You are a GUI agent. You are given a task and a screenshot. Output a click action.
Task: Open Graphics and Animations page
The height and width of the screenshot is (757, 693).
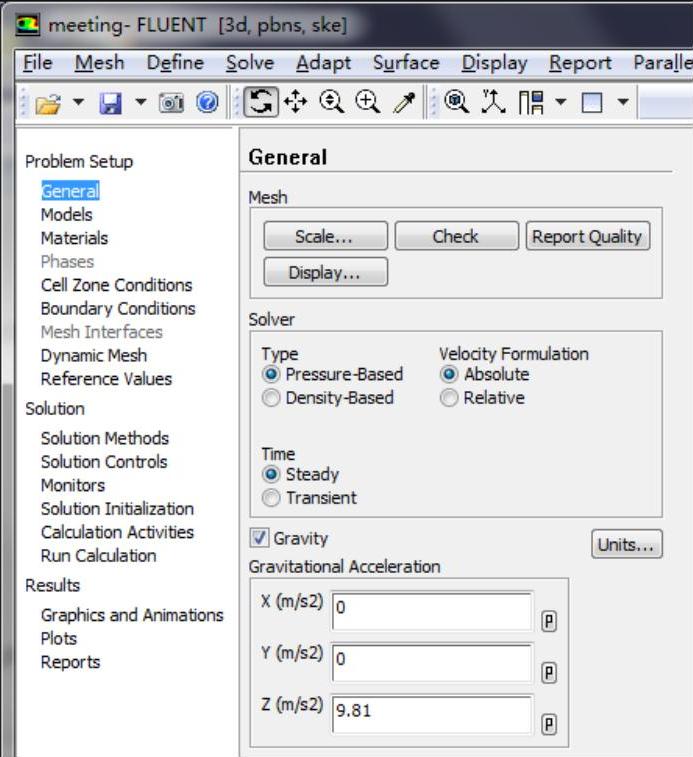coord(132,615)
